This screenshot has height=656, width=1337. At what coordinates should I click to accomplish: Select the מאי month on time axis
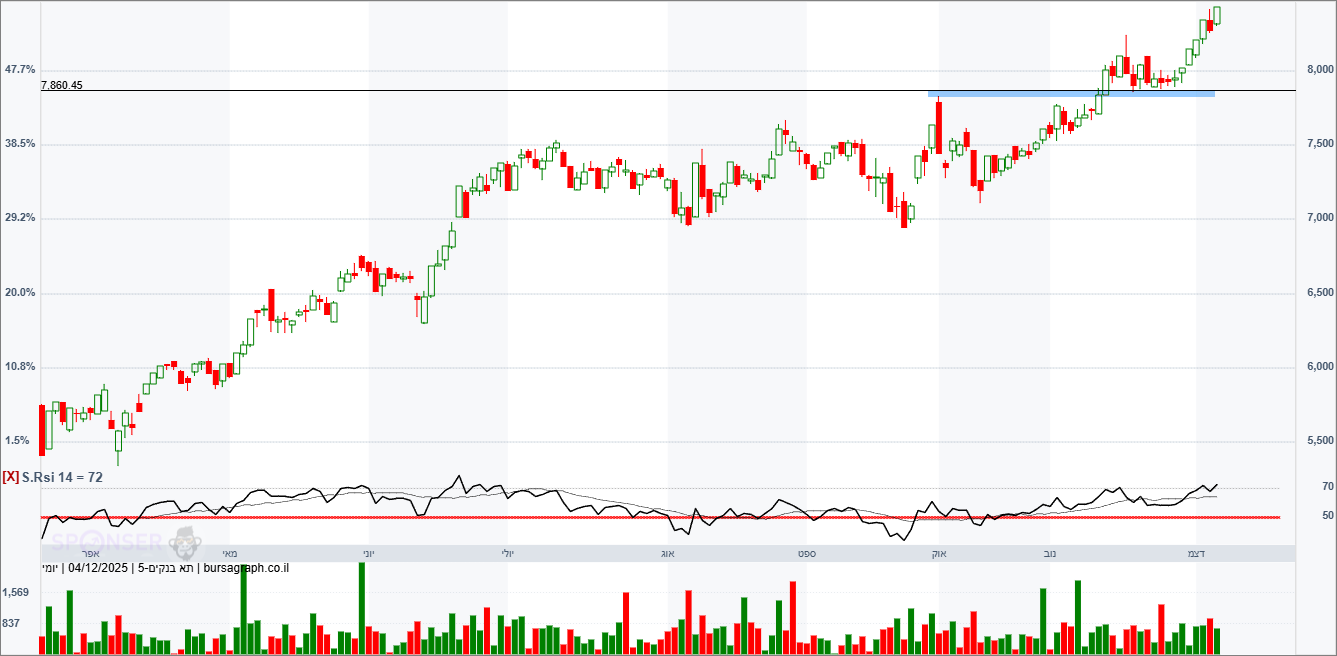230,553
